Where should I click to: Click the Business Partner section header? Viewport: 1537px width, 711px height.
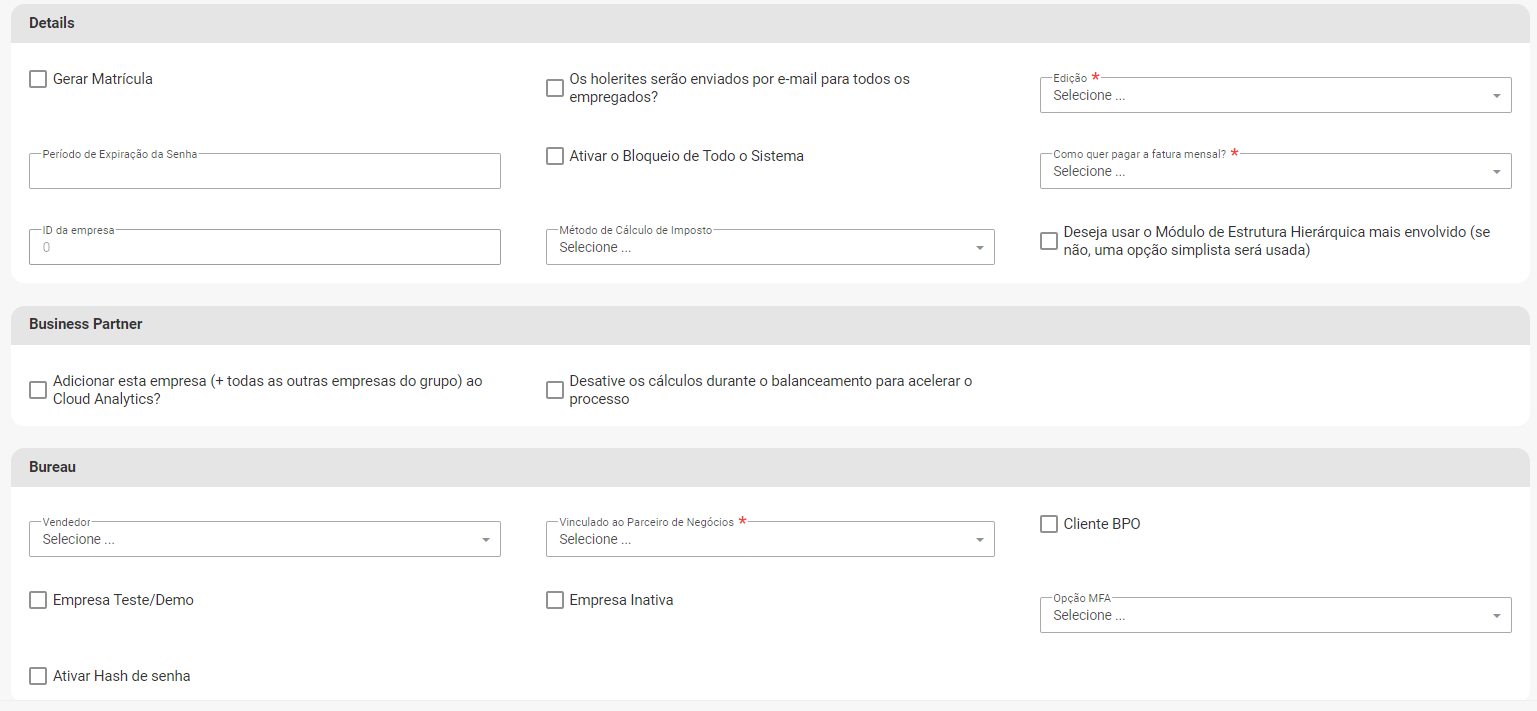[86, 324]
